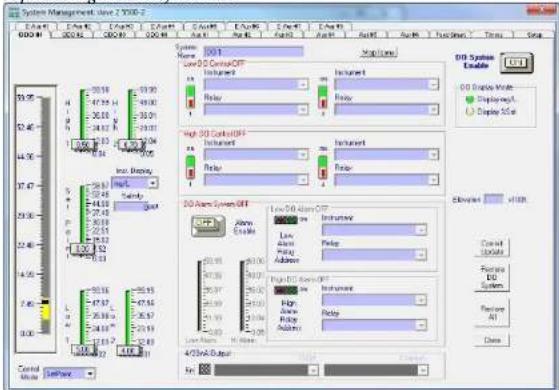This screenshot has height=390, width=559.
Task: Click the underlined button beside System Name
Action: pyautogui.click(x=379, y=53)
